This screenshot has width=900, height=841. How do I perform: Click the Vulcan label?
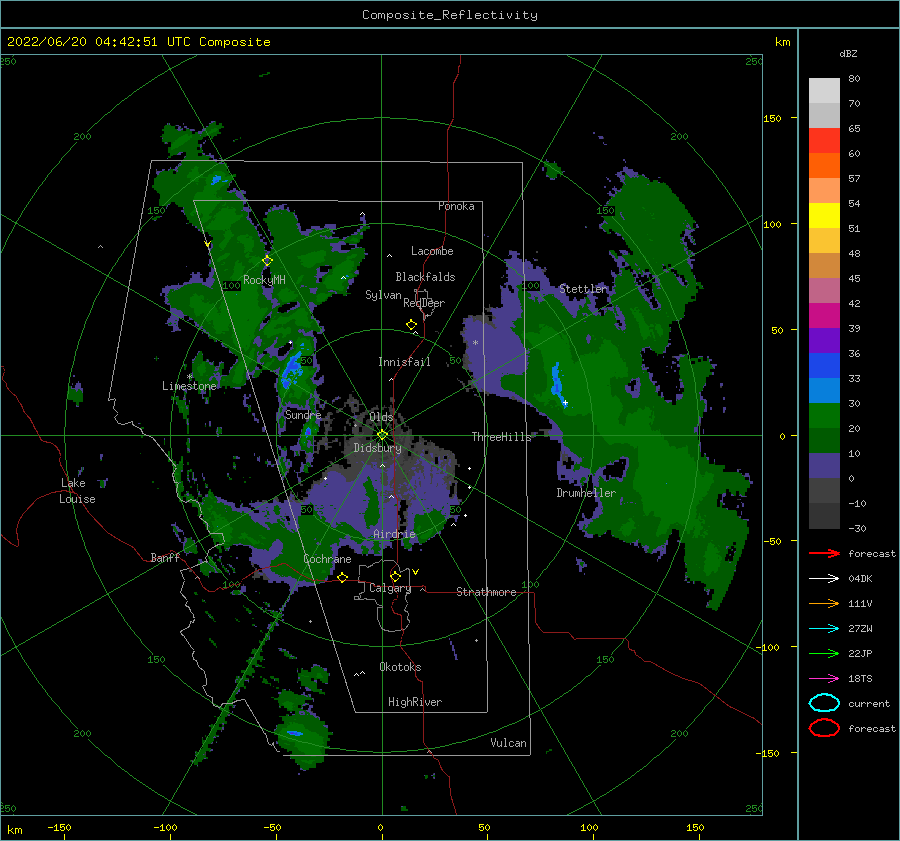508,743
